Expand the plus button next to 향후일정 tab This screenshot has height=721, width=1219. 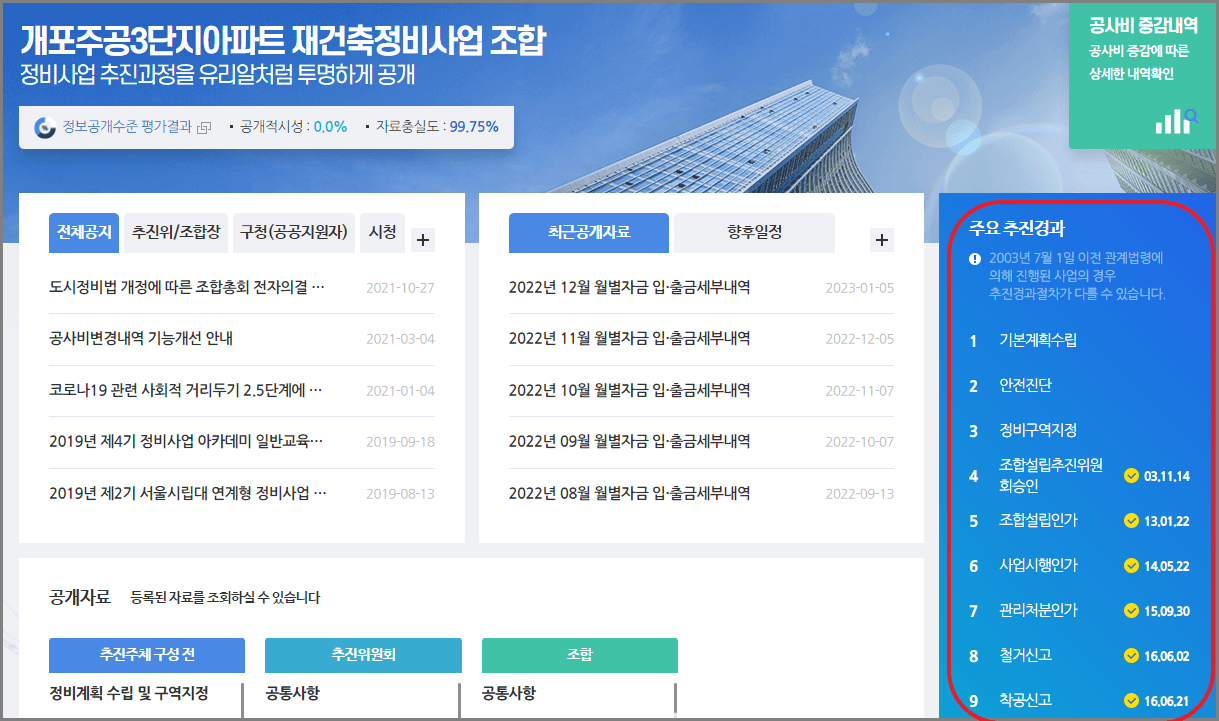(881, 239)
